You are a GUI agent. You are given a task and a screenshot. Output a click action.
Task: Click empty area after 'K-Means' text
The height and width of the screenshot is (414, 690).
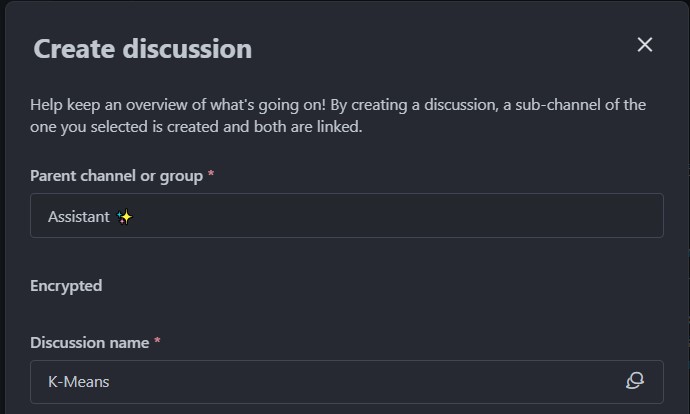pos(350,381)
